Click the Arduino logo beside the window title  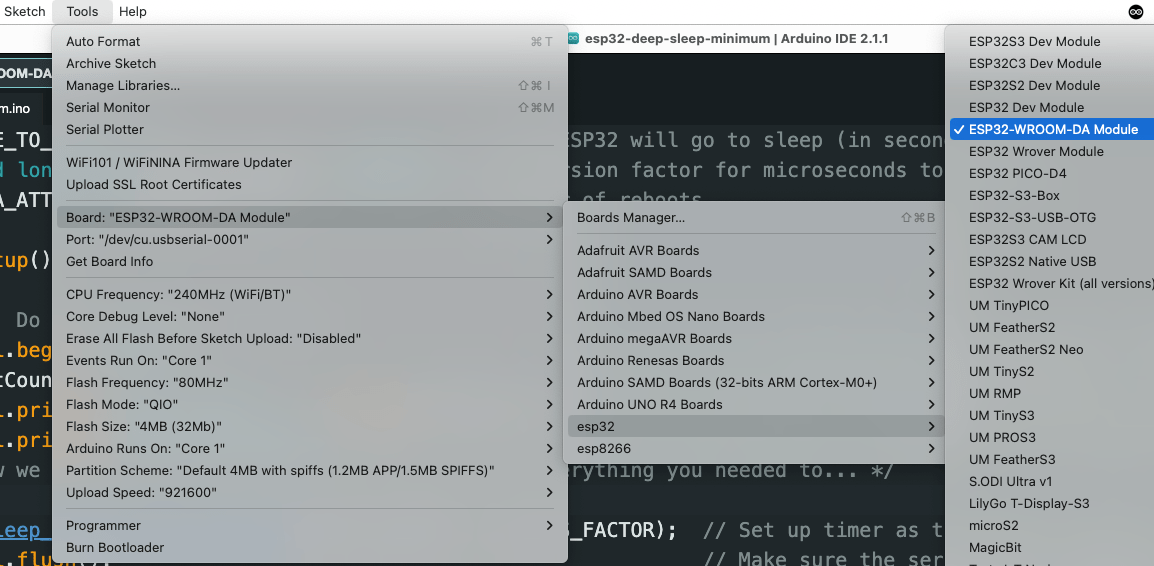click(x=573, y=38)
